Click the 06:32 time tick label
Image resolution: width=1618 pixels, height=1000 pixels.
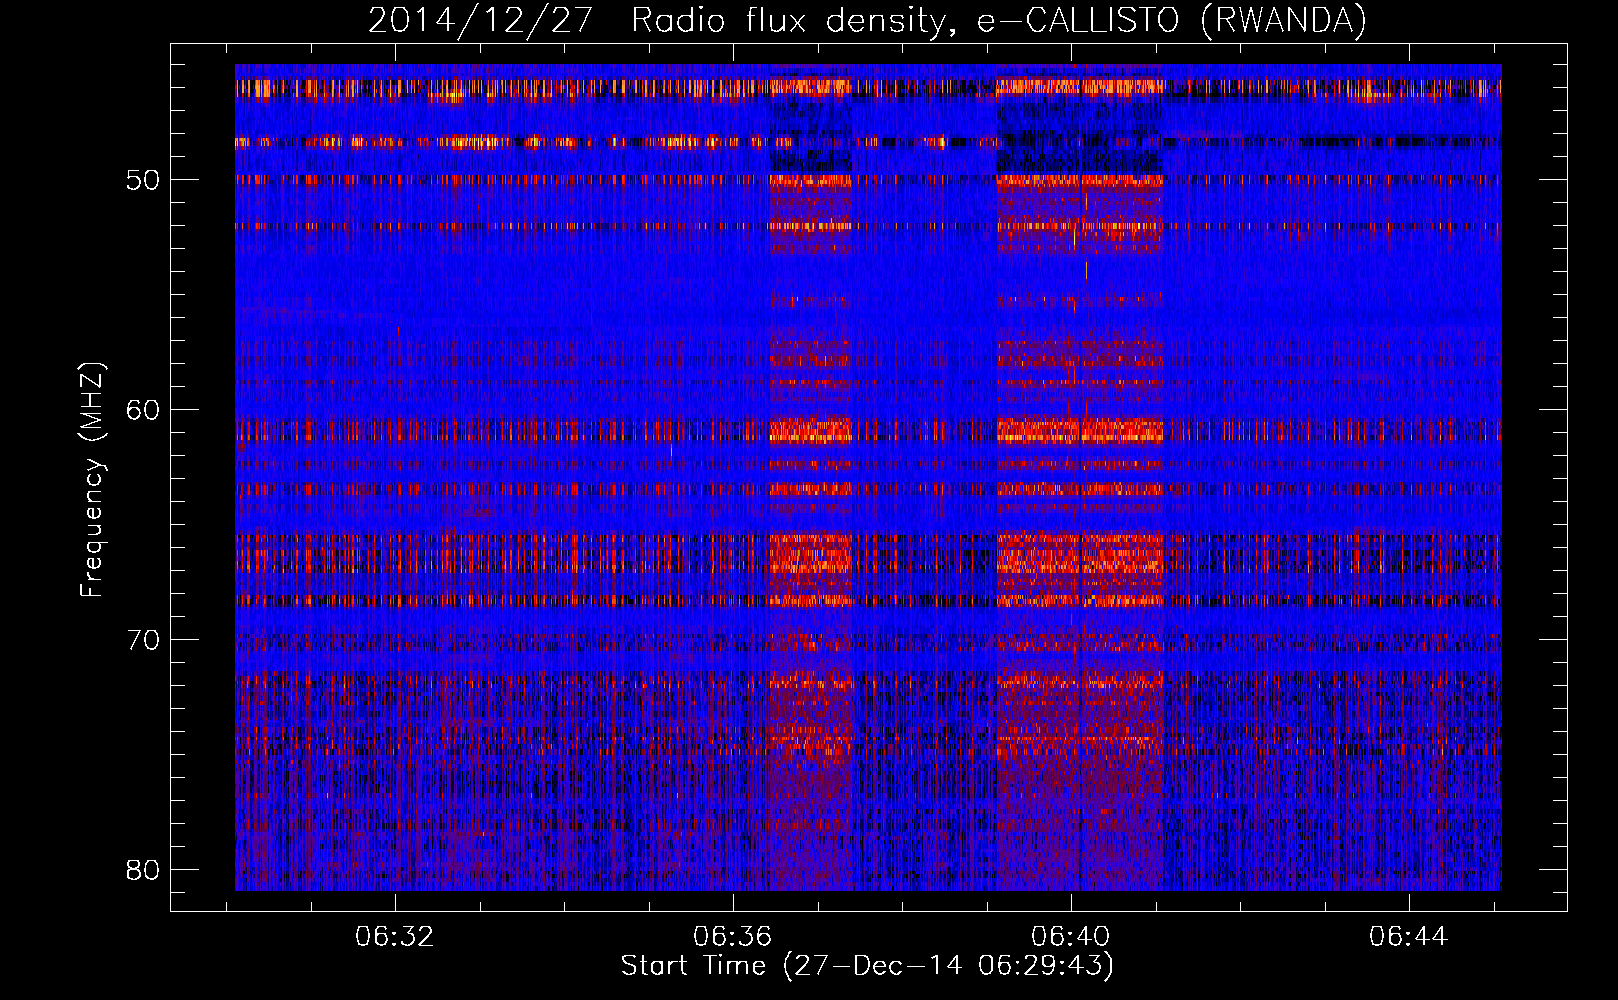tap(395, 937)
